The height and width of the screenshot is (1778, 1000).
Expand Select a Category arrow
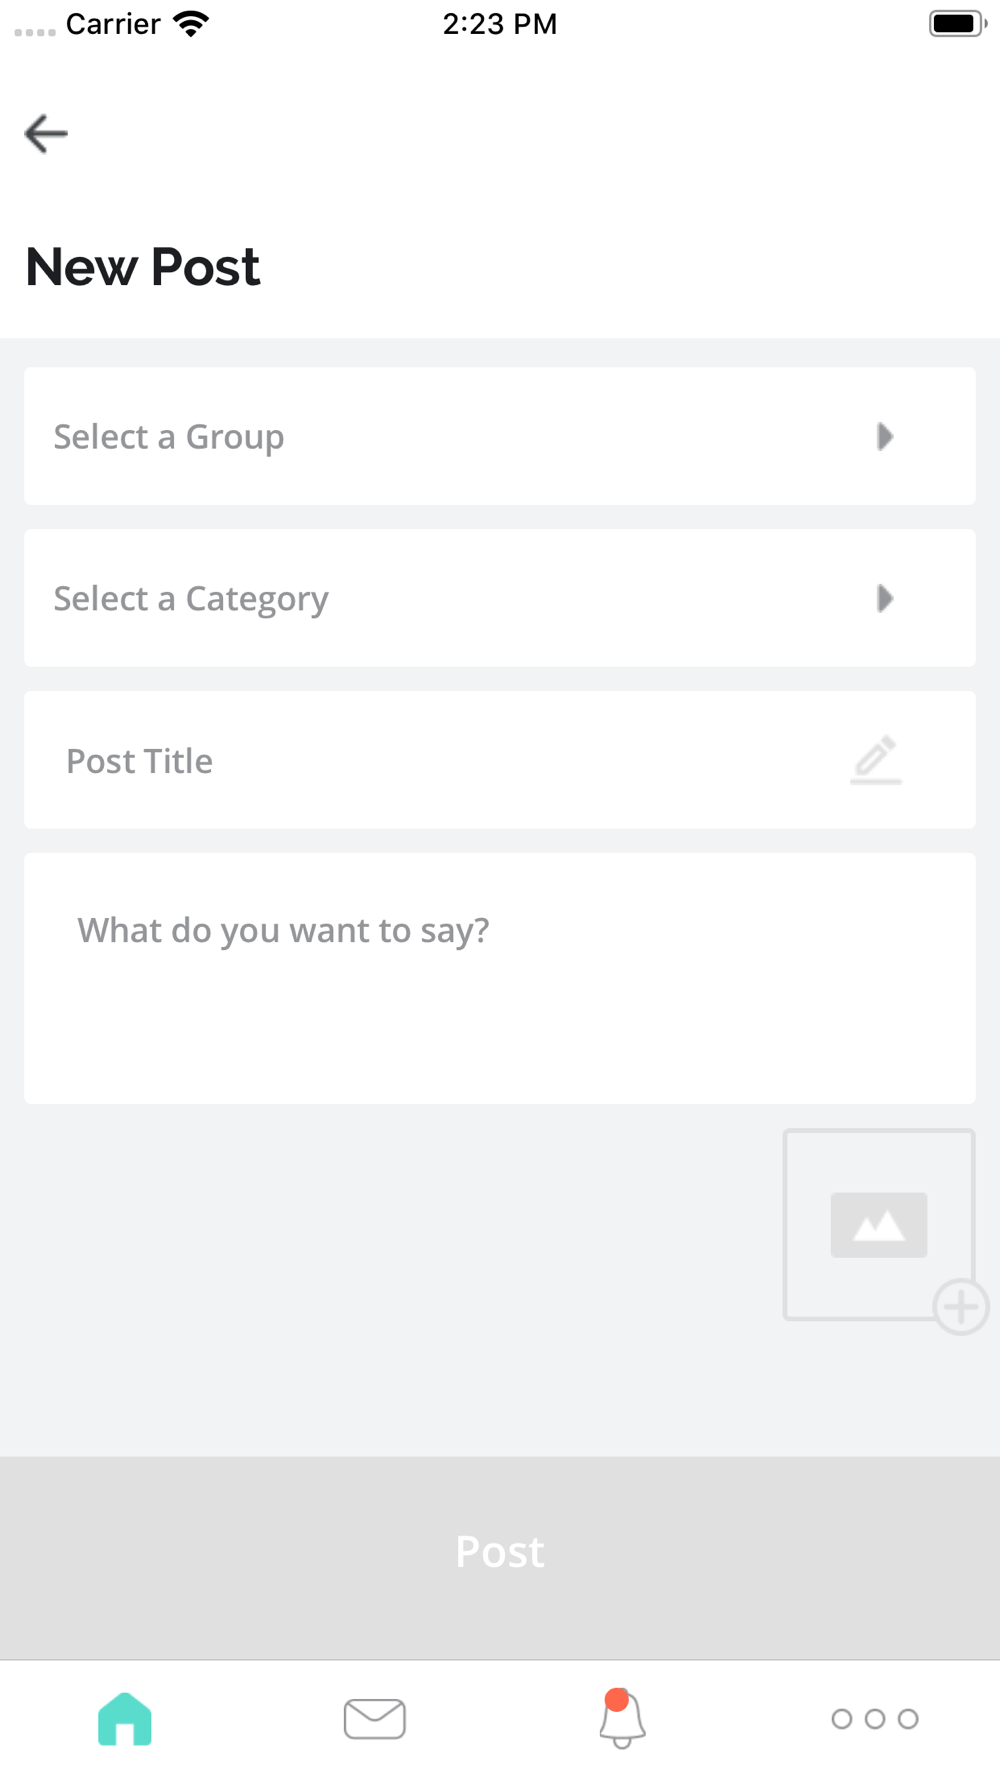pos(885,598)
